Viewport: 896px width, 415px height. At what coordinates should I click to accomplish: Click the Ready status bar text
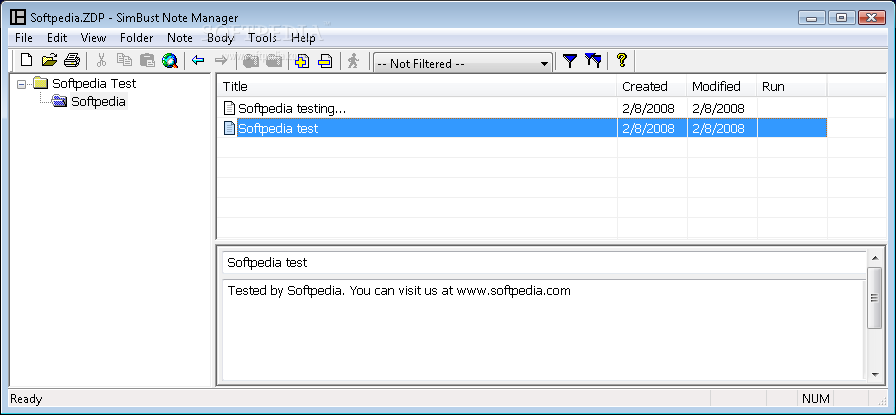[x=26, y=398]
